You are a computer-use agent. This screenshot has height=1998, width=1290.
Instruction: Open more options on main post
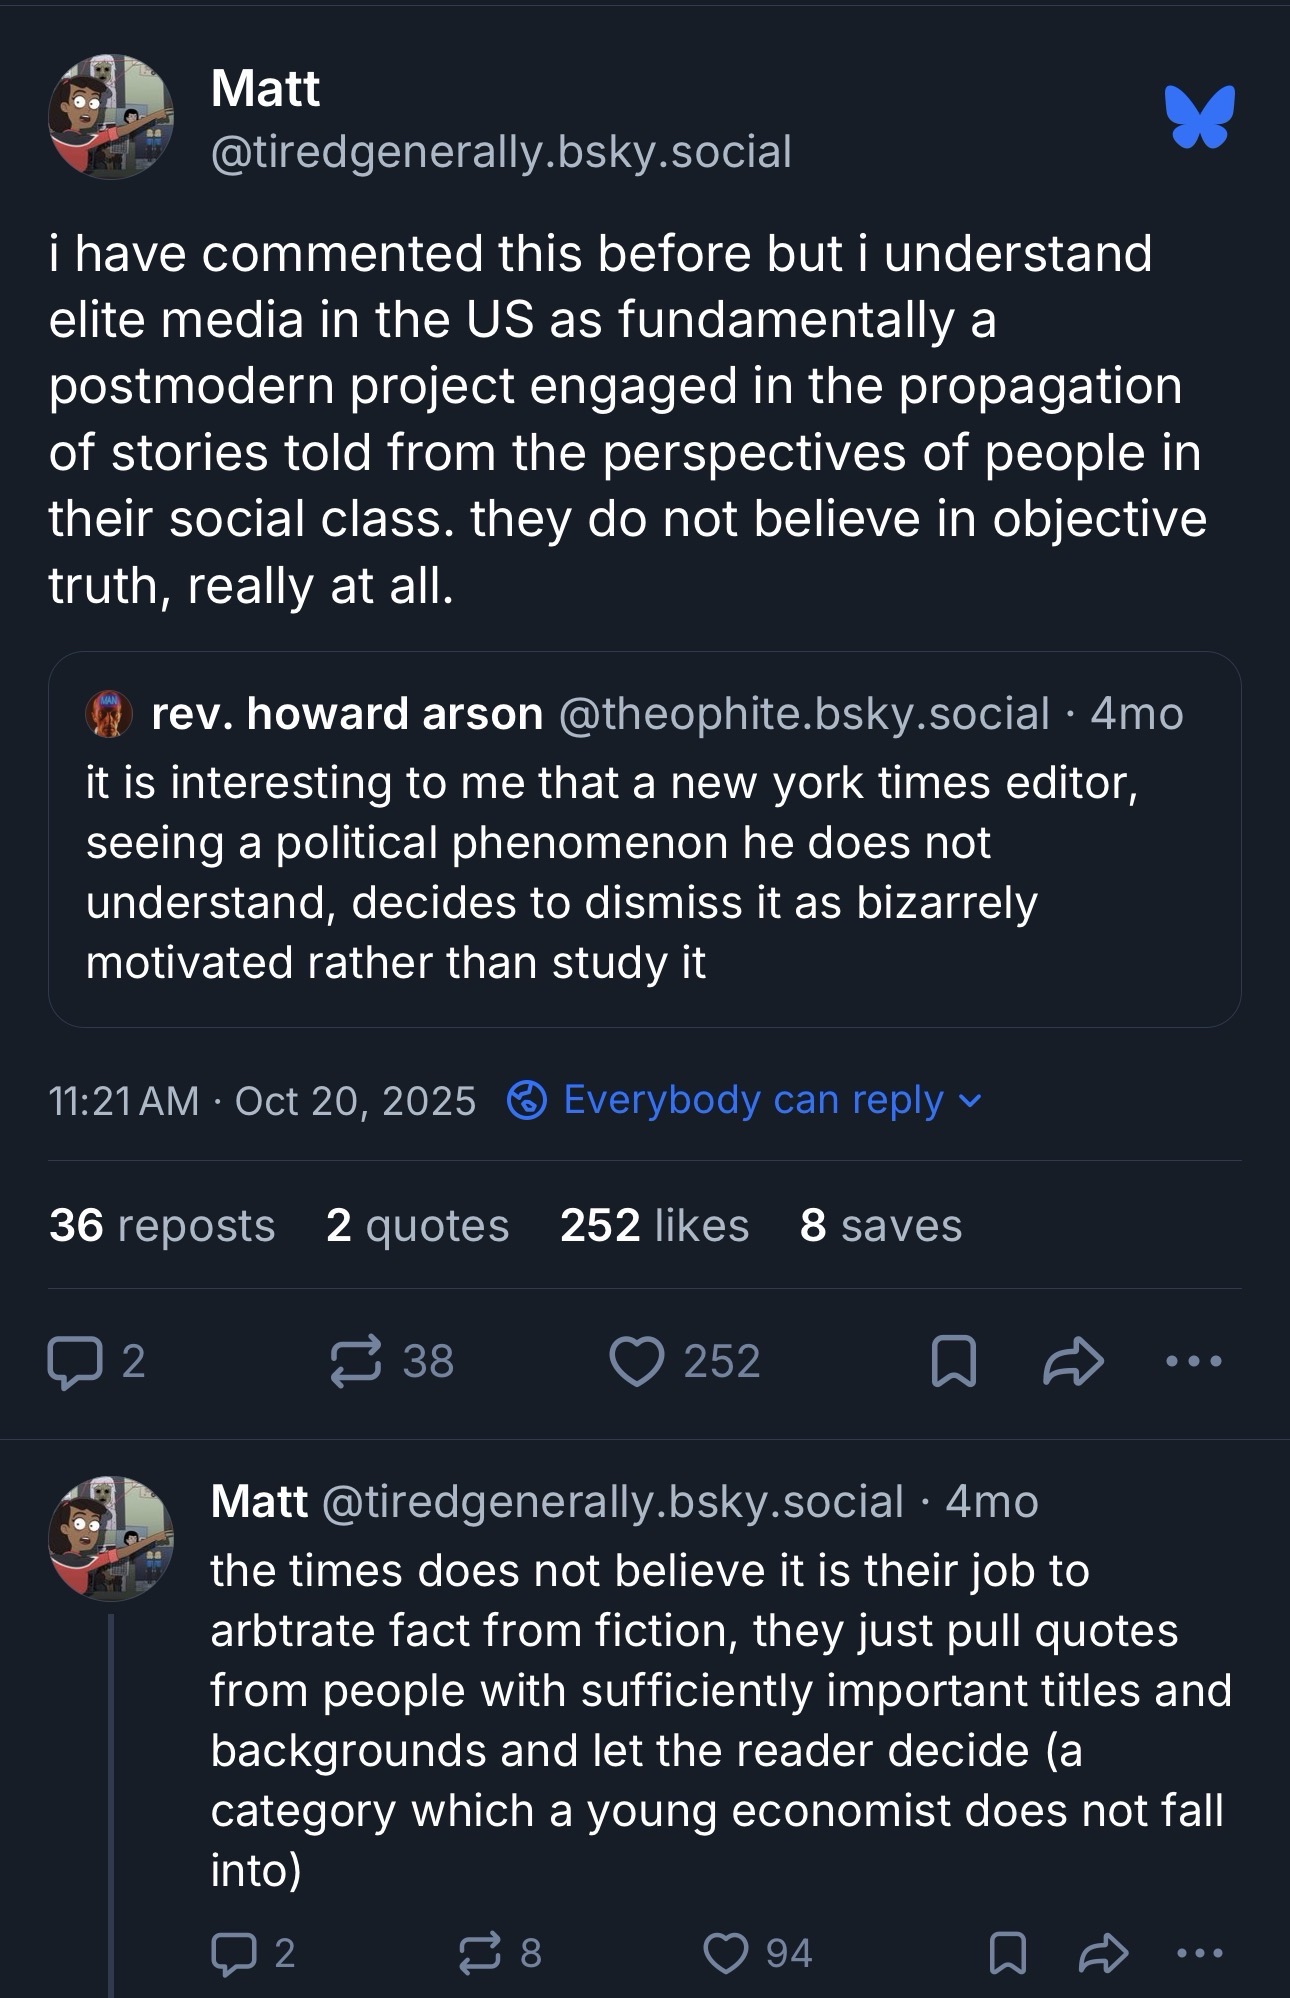(x=1194, y=1362)
